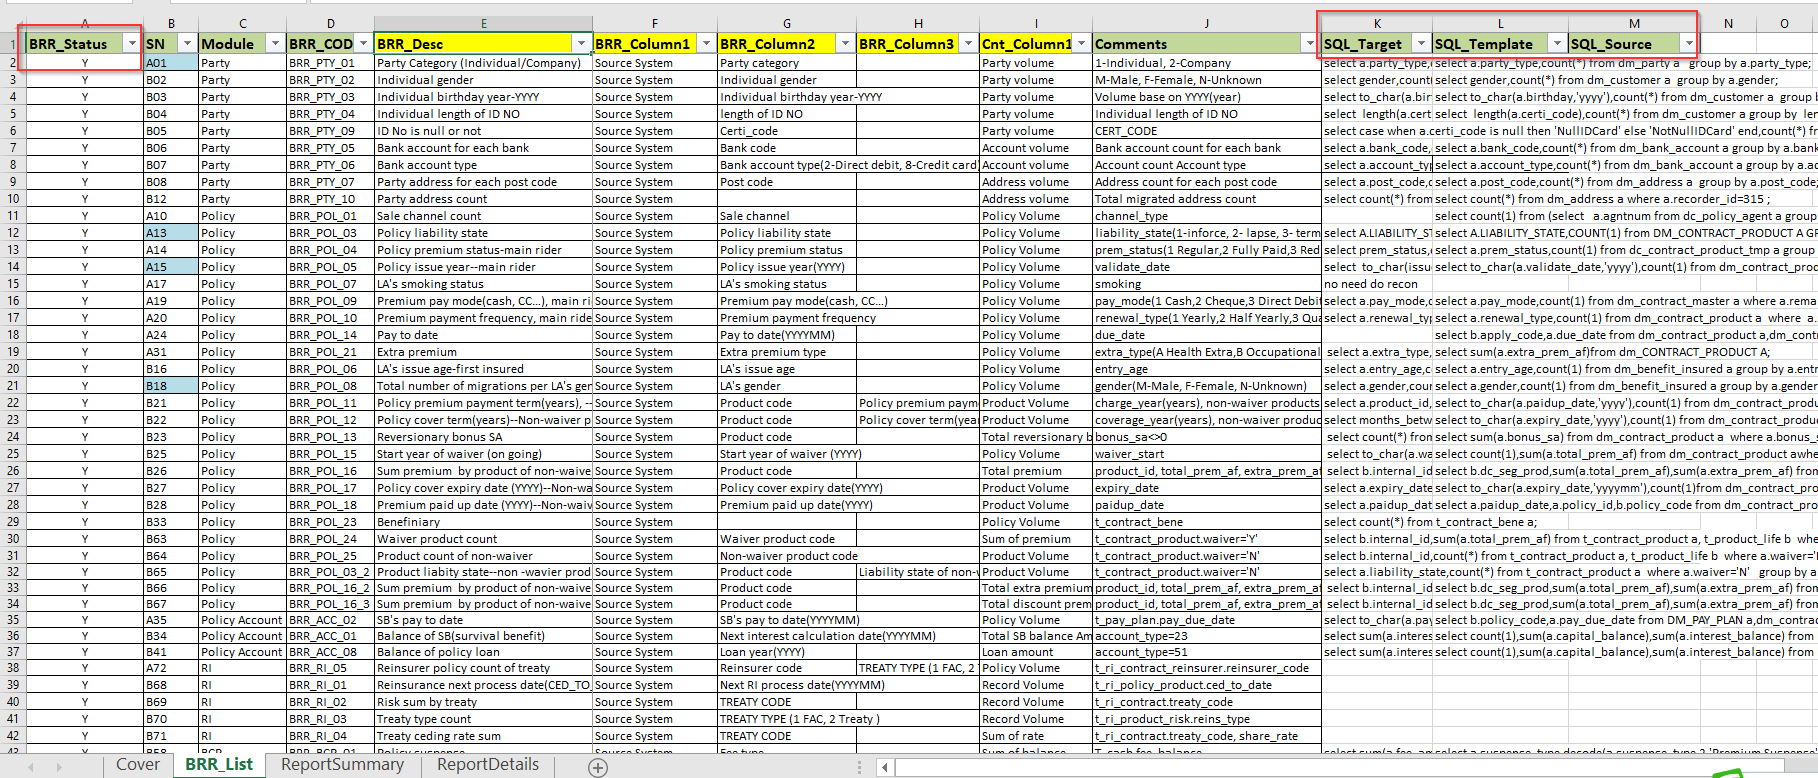Select column B header
Viewport: 1818px width, 778px height.
point(171,23)
